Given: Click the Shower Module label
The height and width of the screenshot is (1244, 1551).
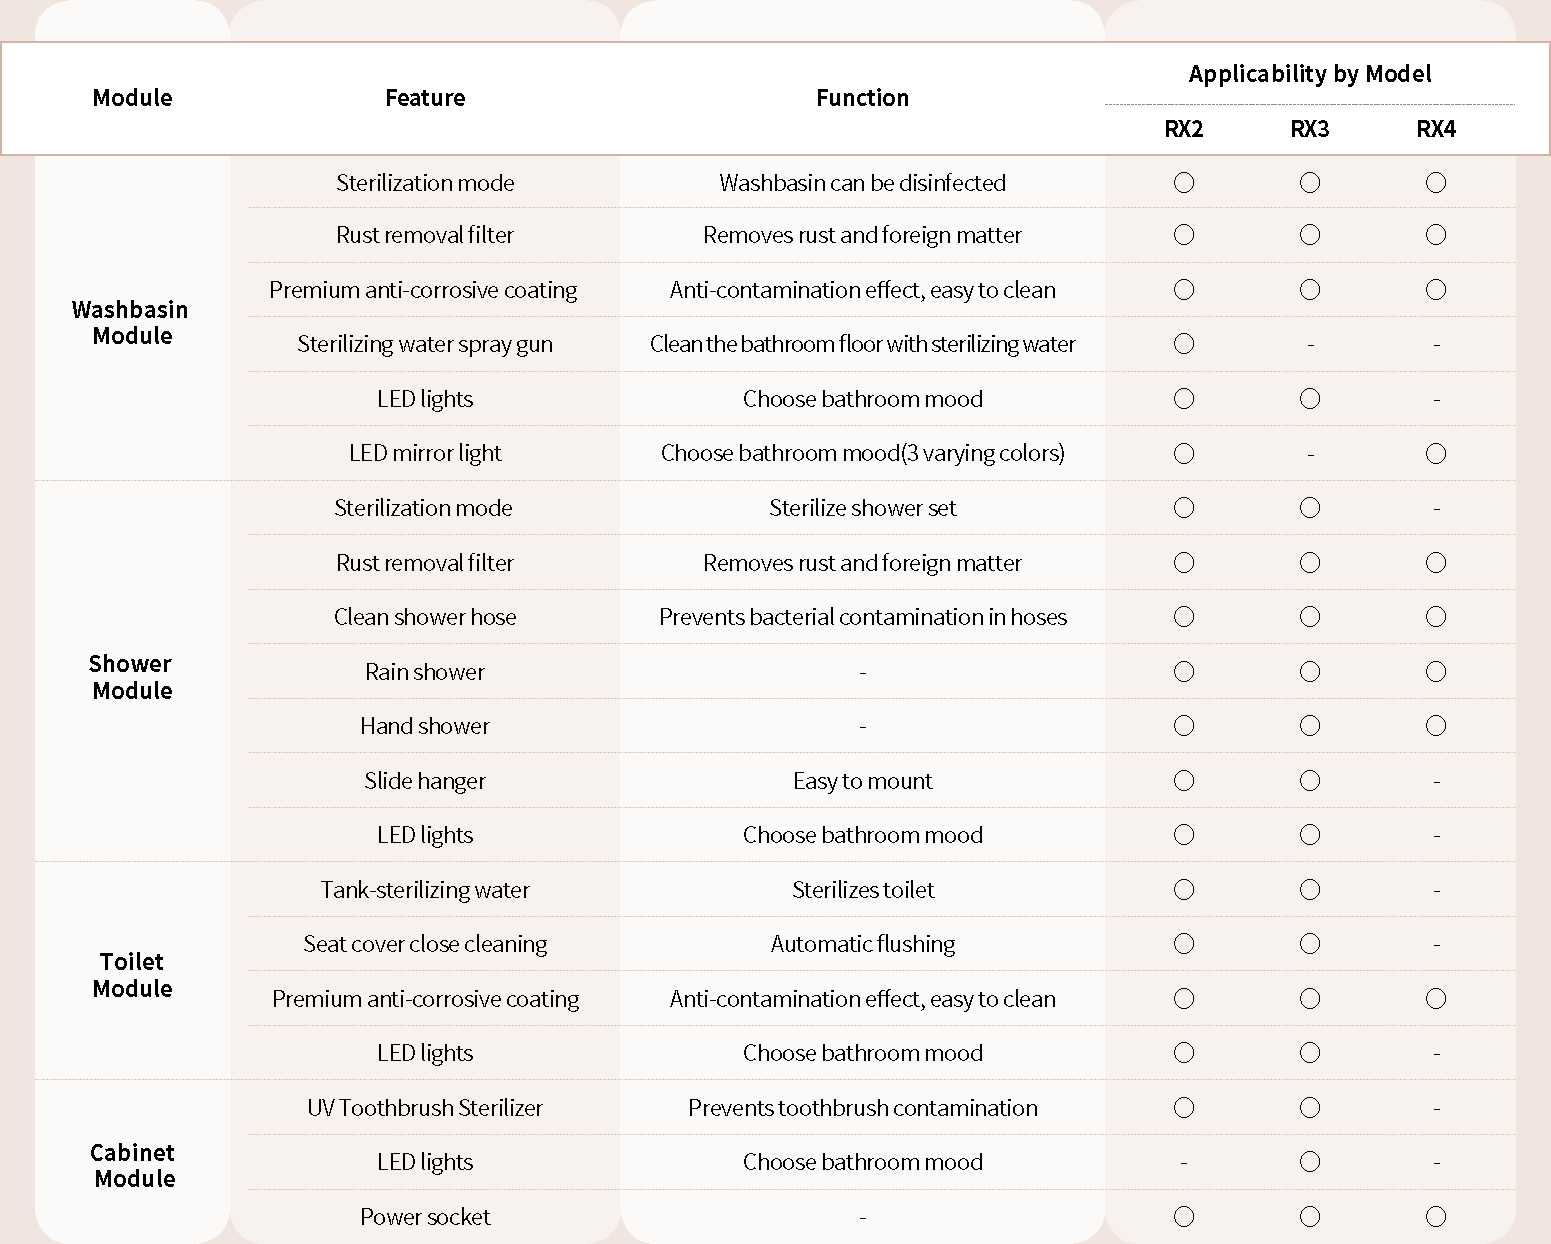Looking at the screenshot, I should [131, 677].
